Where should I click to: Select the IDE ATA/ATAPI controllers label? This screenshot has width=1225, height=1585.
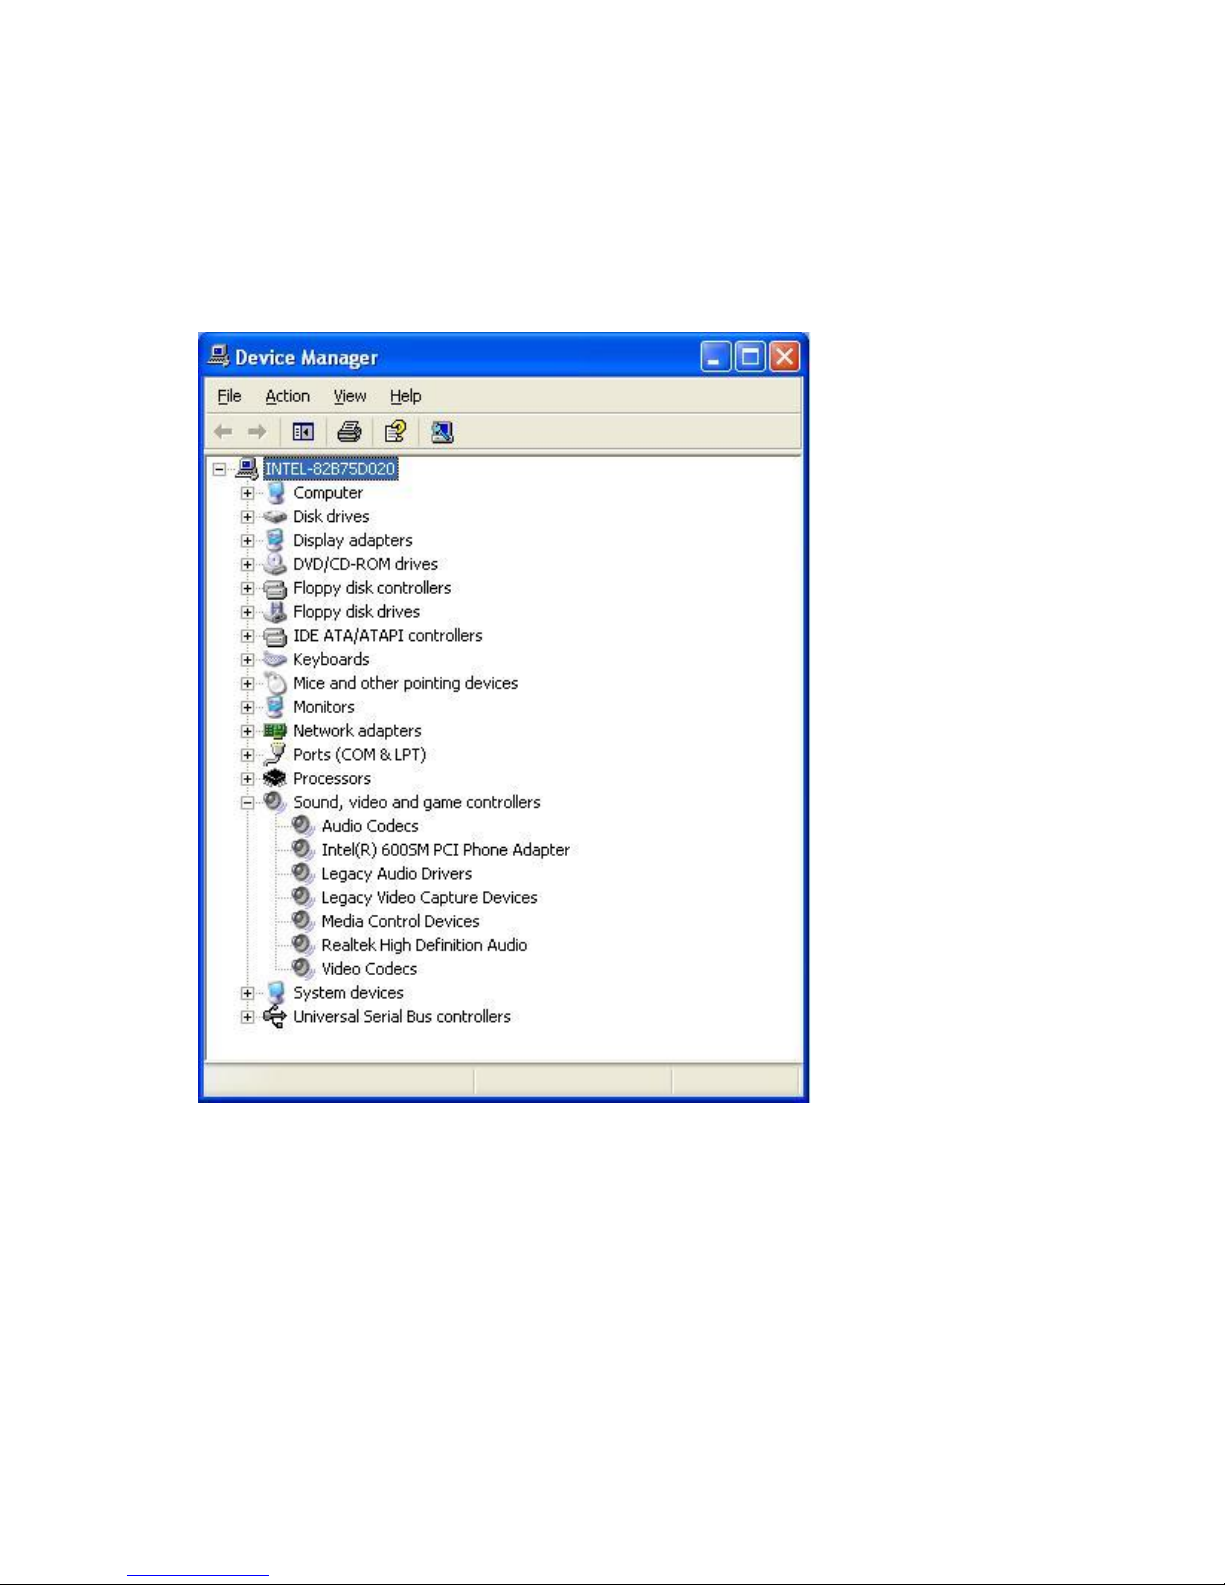coord(387,636)
